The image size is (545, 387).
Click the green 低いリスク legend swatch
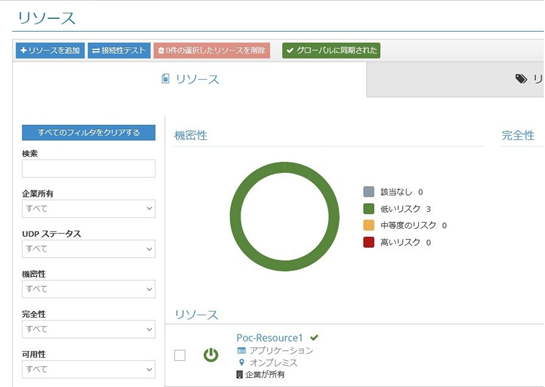[x=369, y=209]
